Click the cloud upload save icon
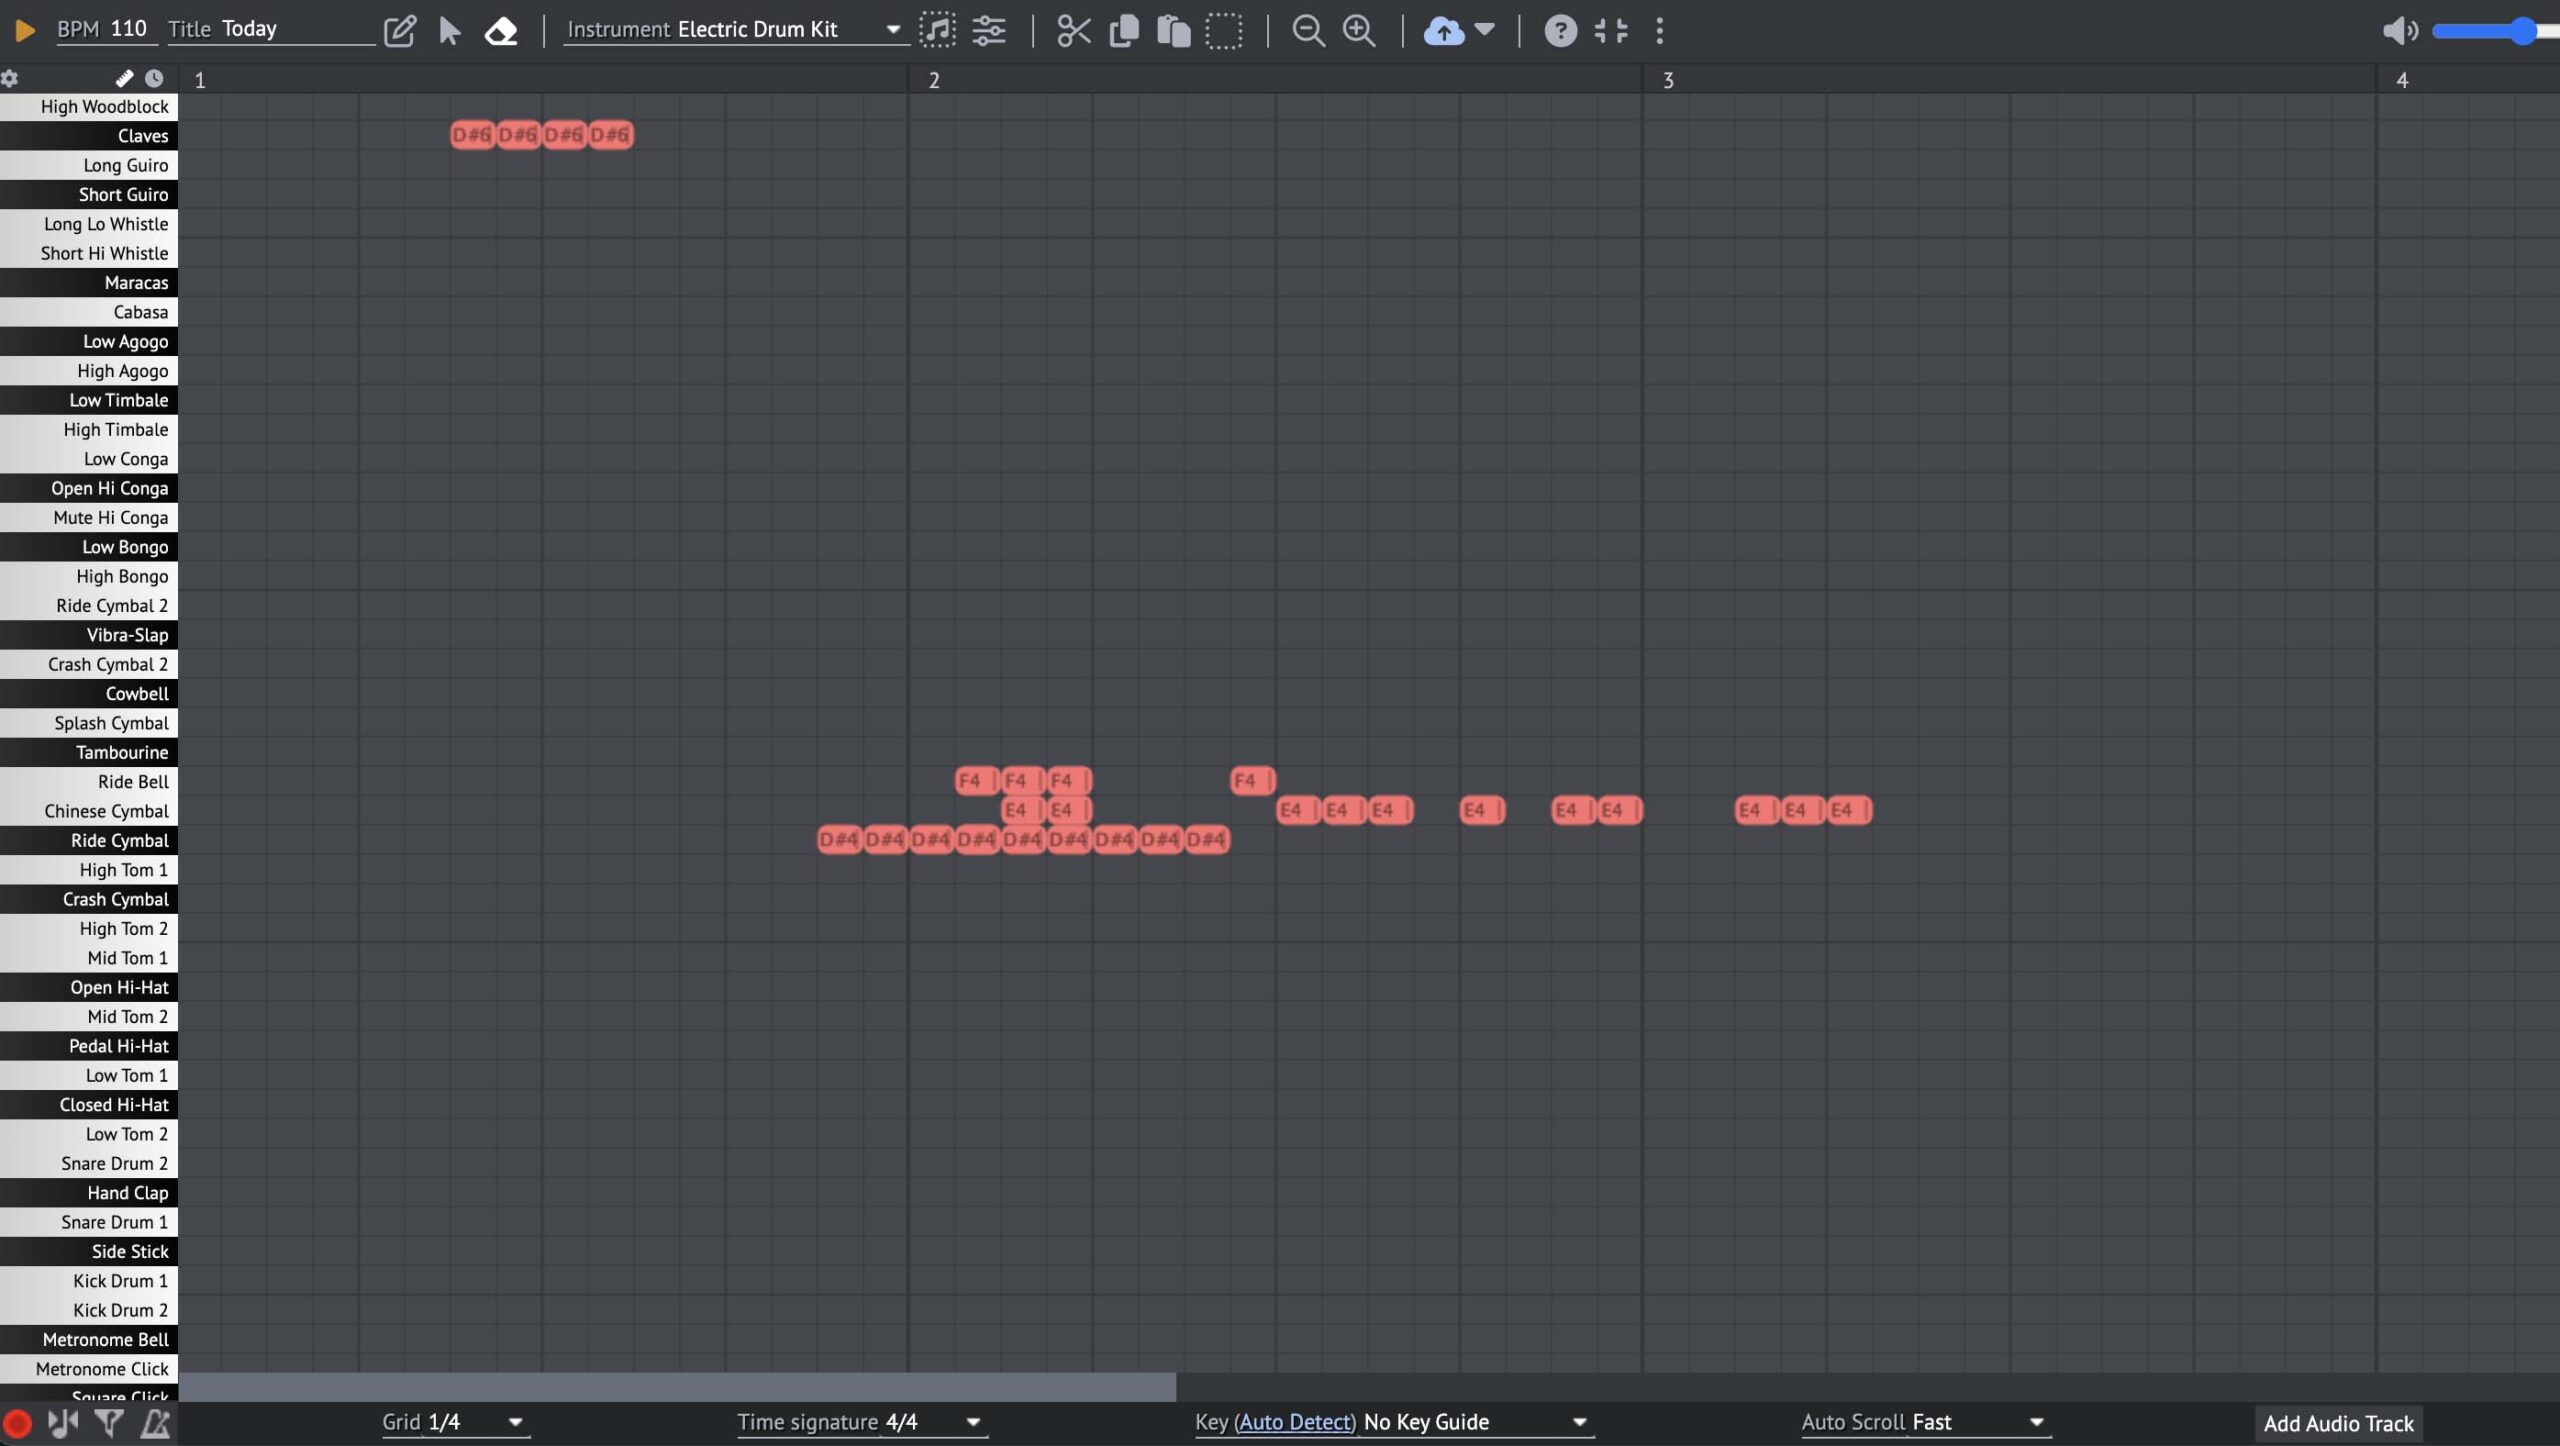Viewport: 2560px width, 1446px height. tap(1443, 30)
